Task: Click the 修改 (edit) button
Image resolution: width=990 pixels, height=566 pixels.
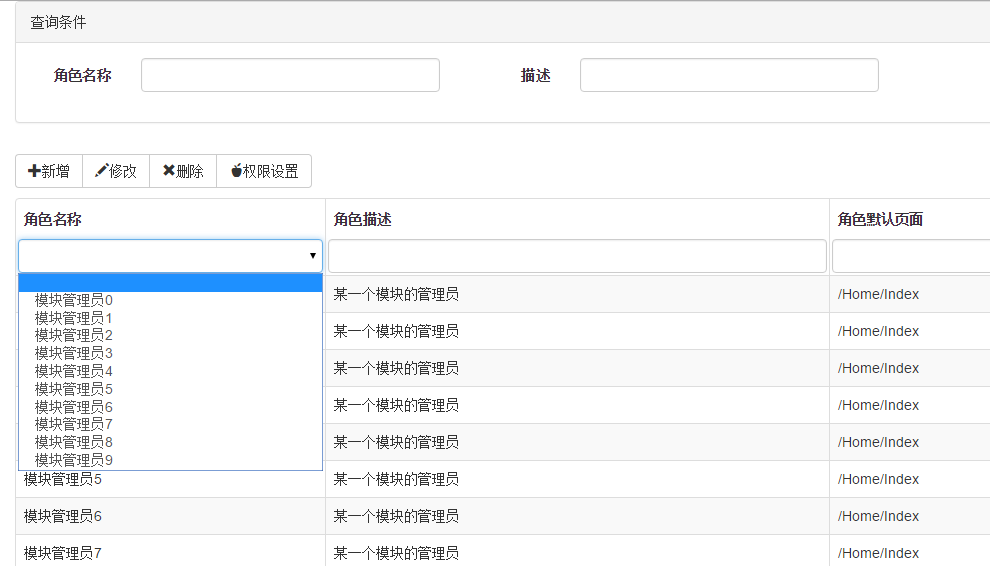Action: coord(116,171)
